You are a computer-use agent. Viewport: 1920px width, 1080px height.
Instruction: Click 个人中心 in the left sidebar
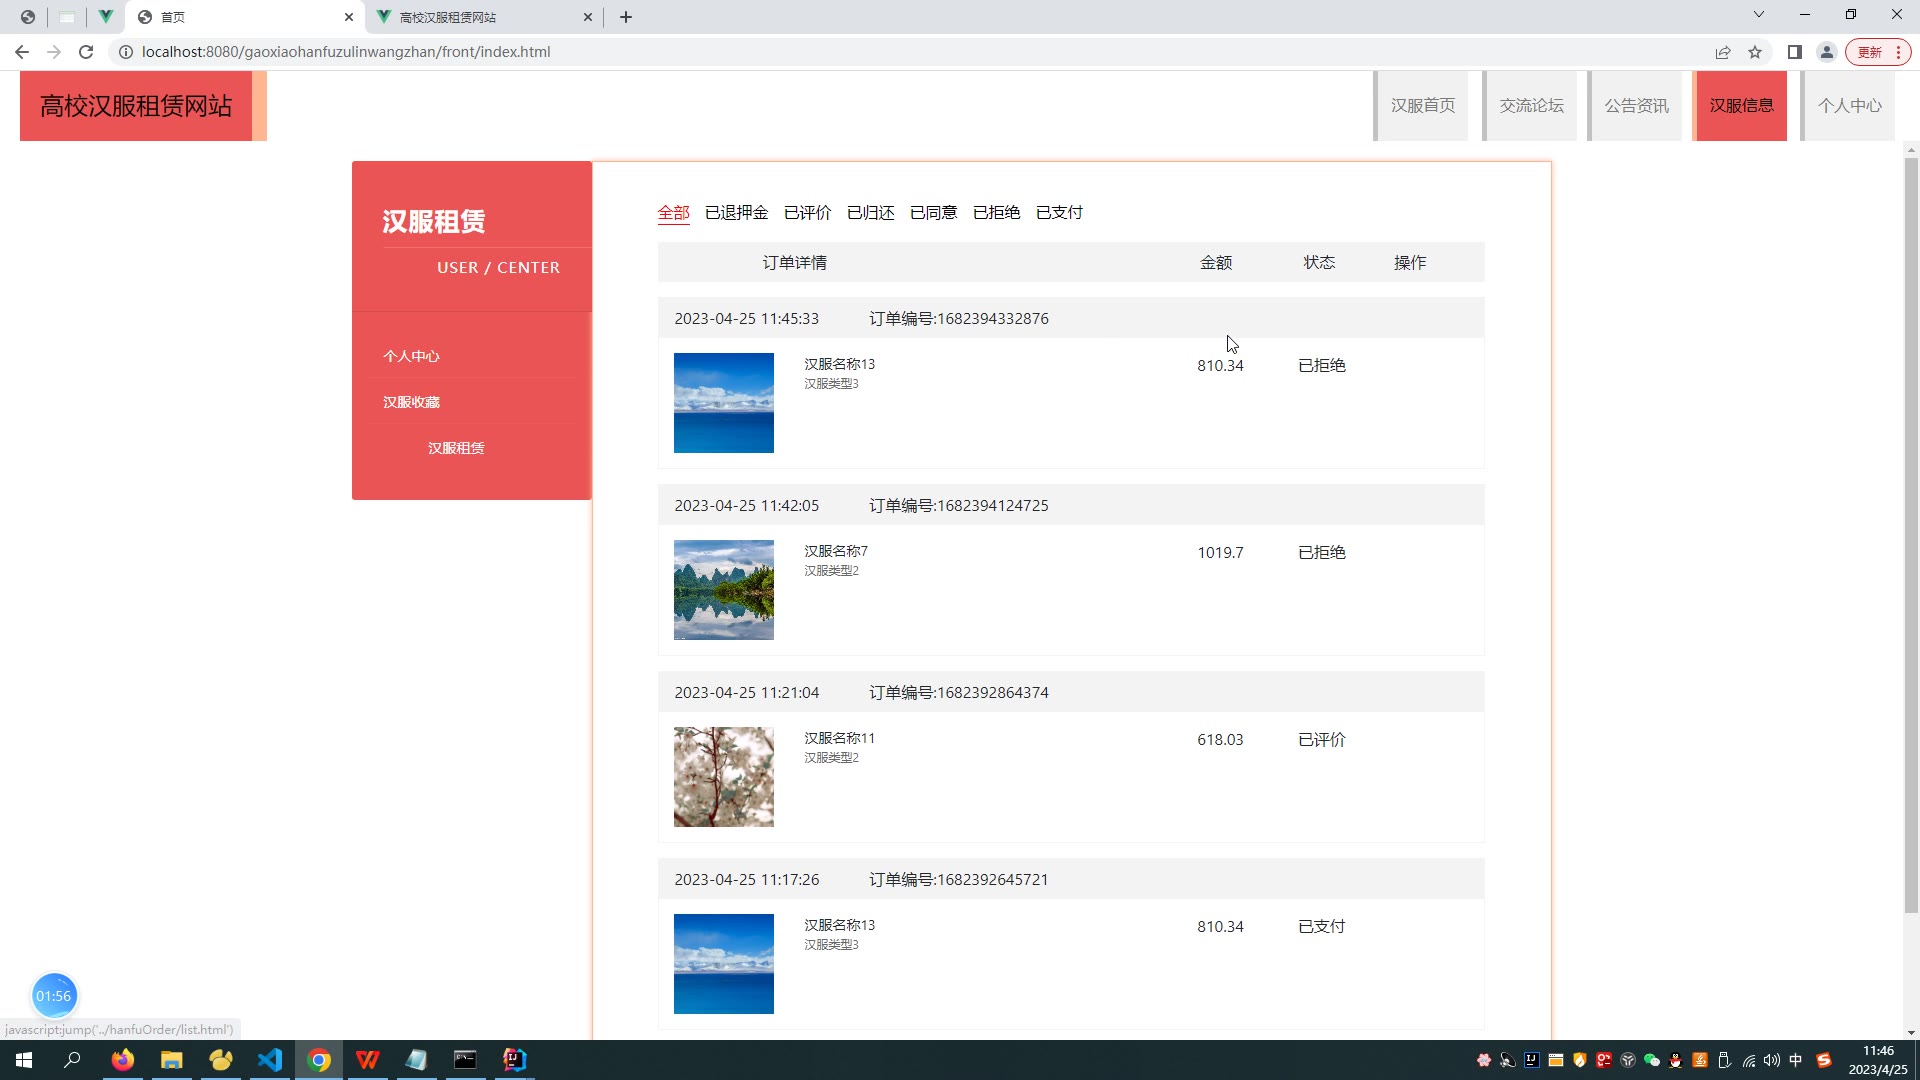click(411, 356)
